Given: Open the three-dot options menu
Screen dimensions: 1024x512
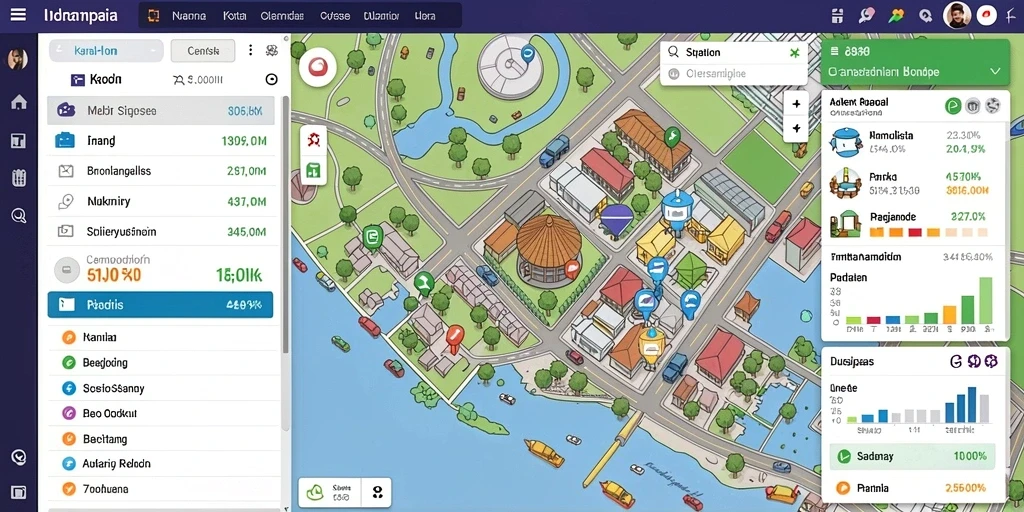Looking at the screenshot, I should [x=250, y=50].
